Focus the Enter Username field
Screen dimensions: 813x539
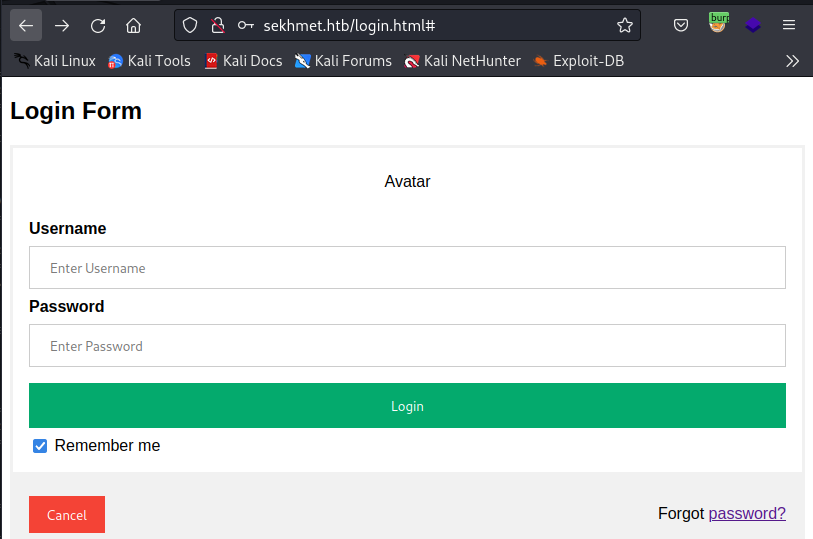click(407, 267)
